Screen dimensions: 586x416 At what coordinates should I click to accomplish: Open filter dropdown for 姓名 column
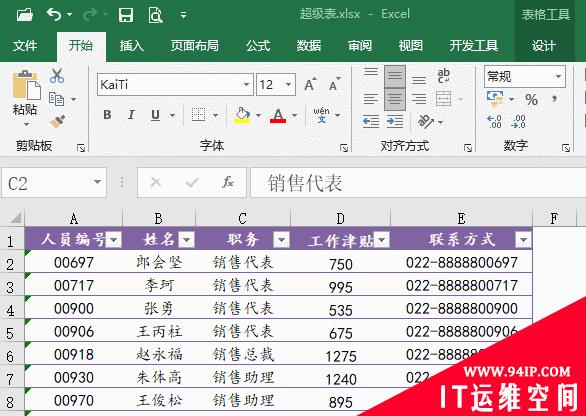point(186,240)
